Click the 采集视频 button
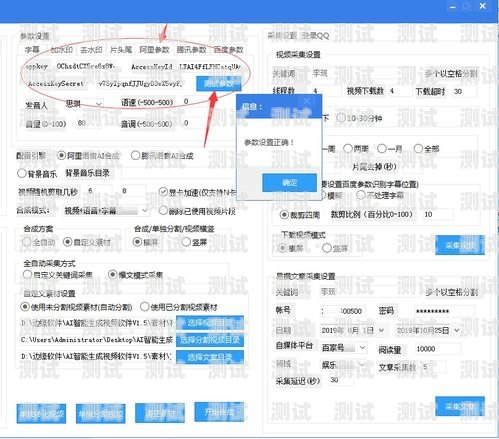499x439 pixels. tap(460, 245)
